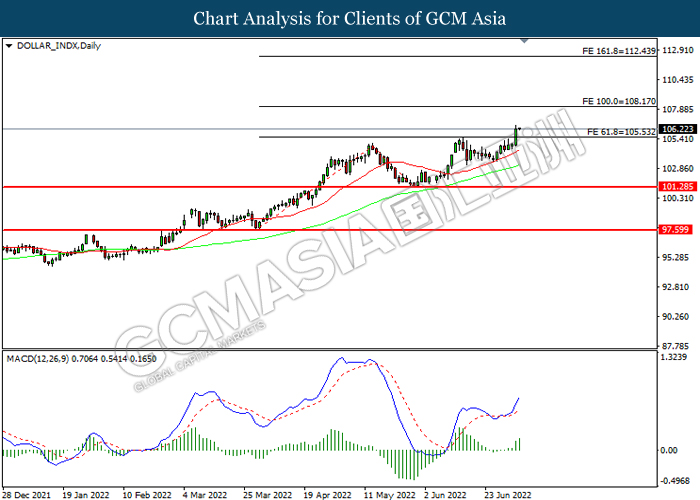Click the 110.435 price axis value
Viewport: 700px width, 500px height.
pyautogui.click(x=678, y=80)
